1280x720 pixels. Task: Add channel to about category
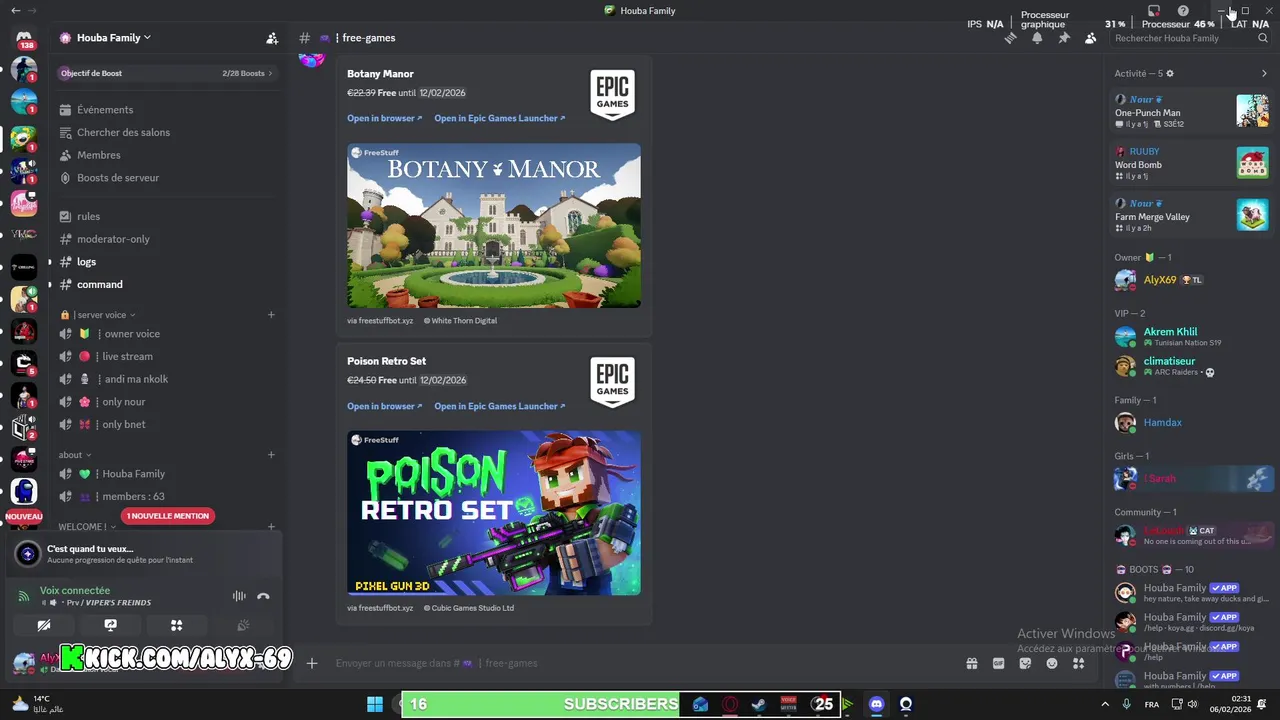(271, 455)
